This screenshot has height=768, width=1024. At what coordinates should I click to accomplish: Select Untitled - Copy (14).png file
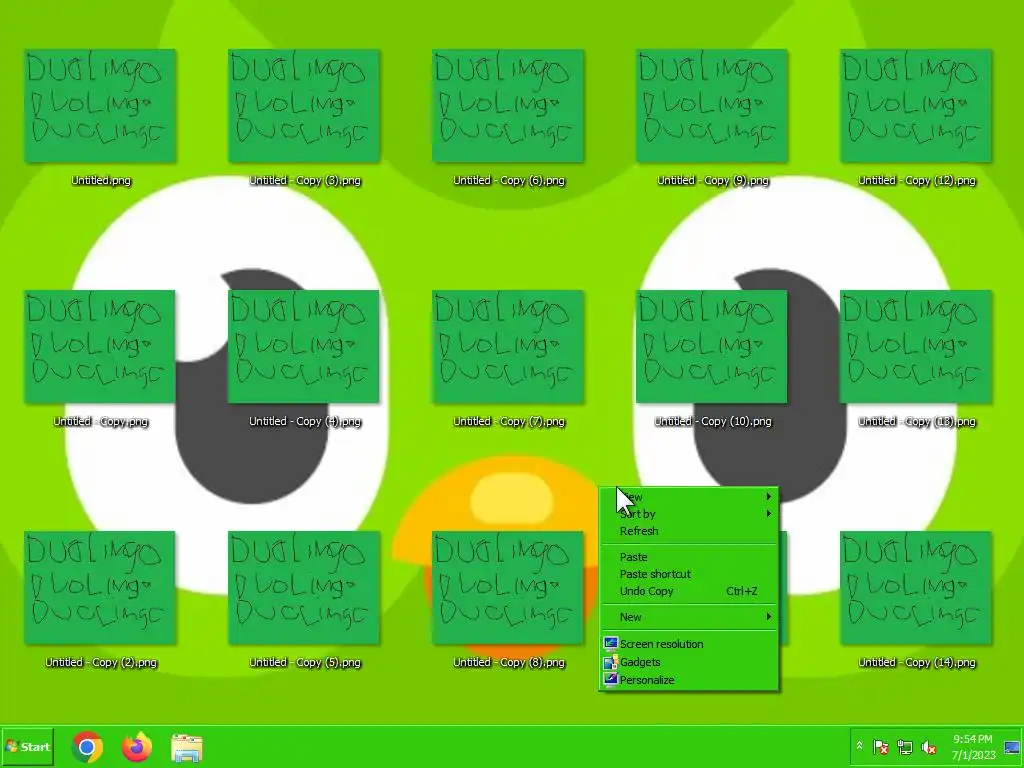[916, 600]
